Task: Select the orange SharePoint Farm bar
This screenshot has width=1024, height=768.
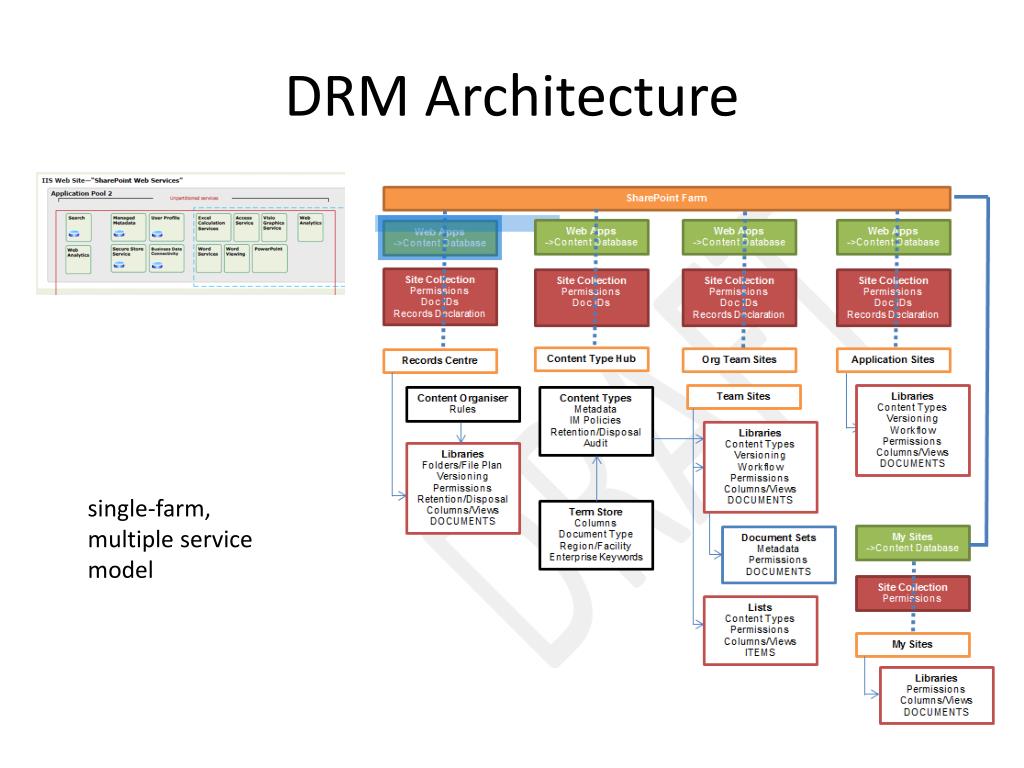Action: click(x=667, y=198)
